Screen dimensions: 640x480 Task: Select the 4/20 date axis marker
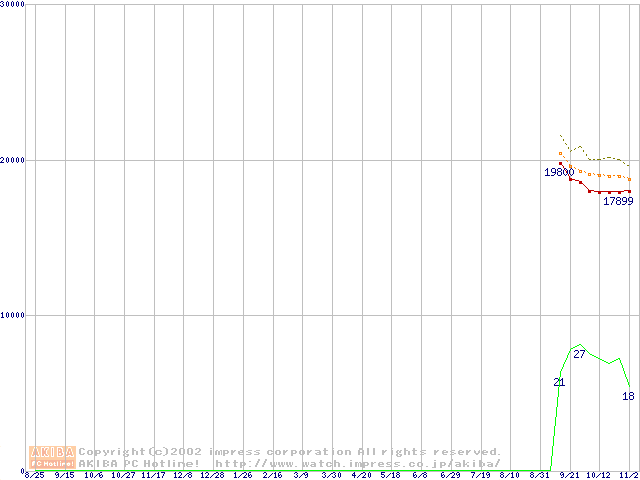[360, 475]
